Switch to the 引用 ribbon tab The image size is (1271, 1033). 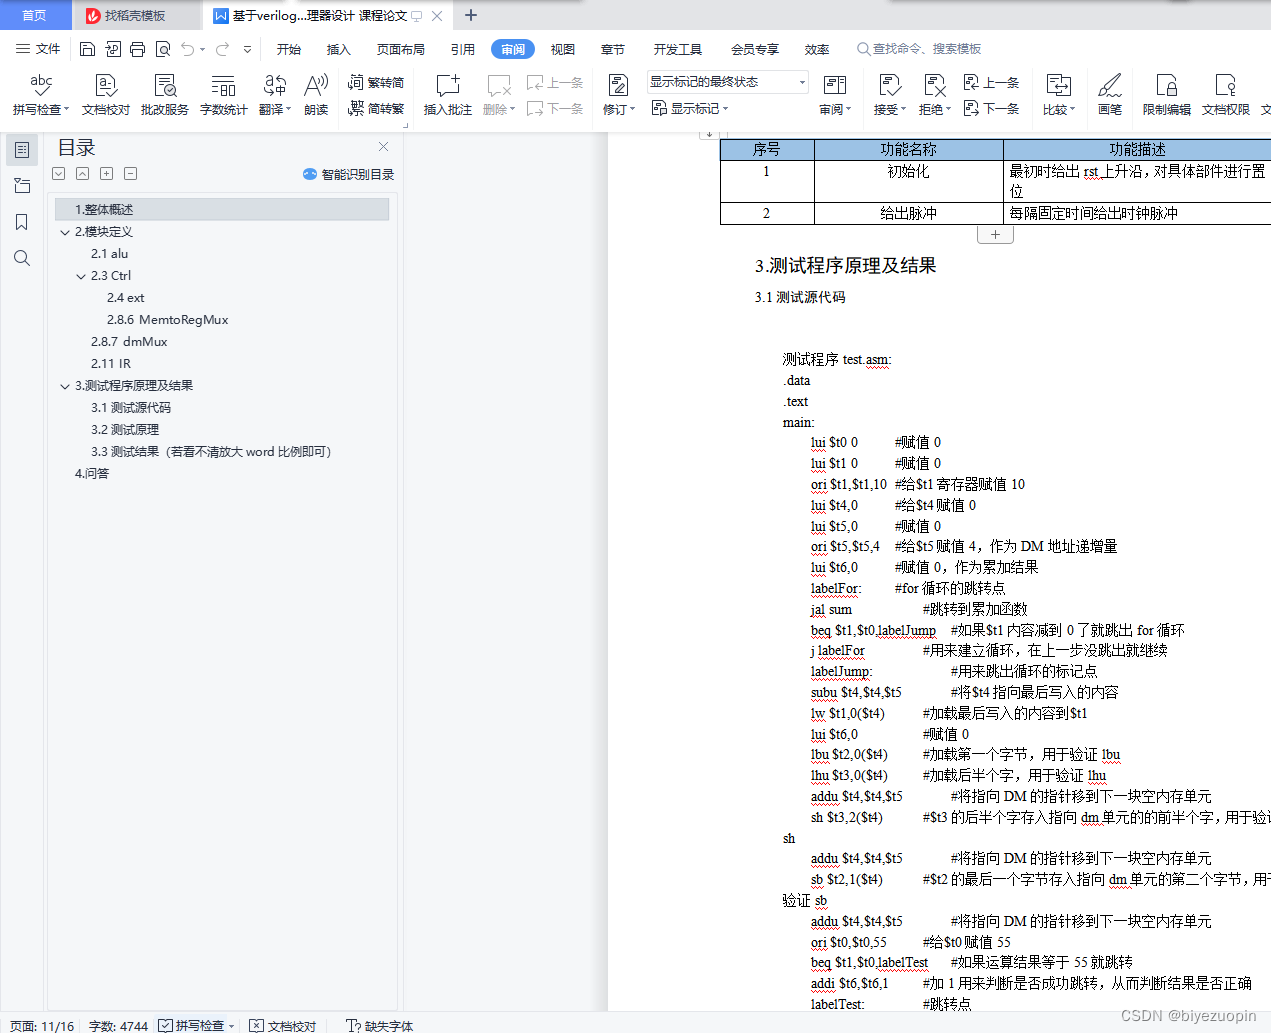coord(463,49)
